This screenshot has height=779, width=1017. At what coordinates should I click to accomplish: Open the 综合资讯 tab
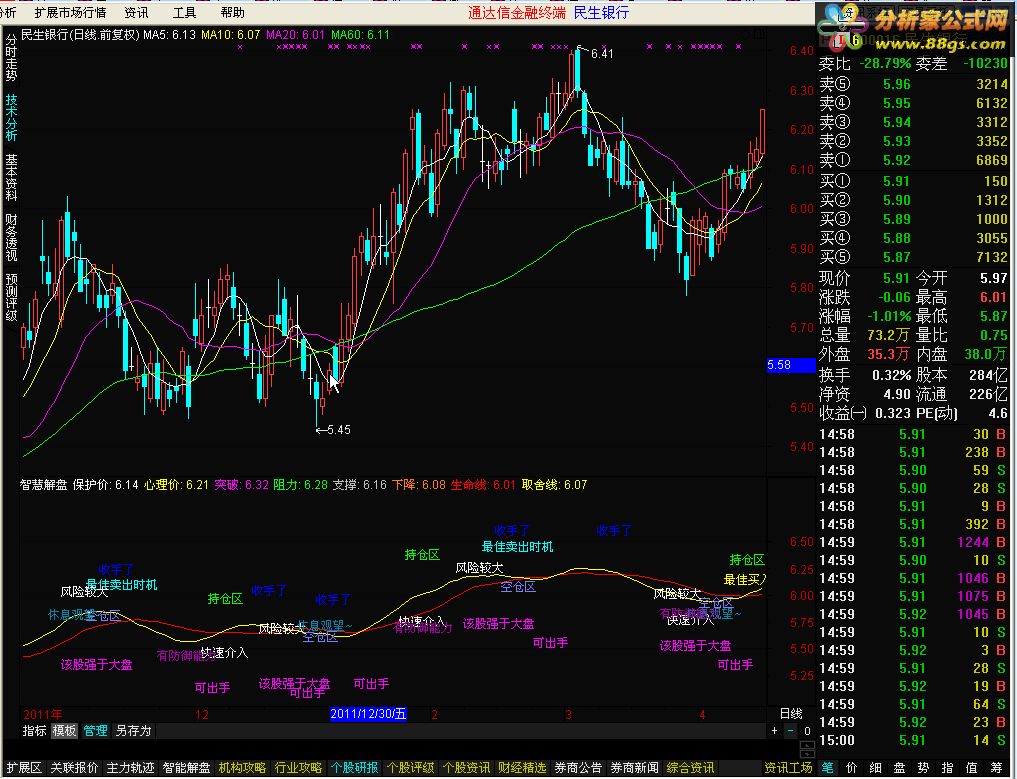[690, 768]
